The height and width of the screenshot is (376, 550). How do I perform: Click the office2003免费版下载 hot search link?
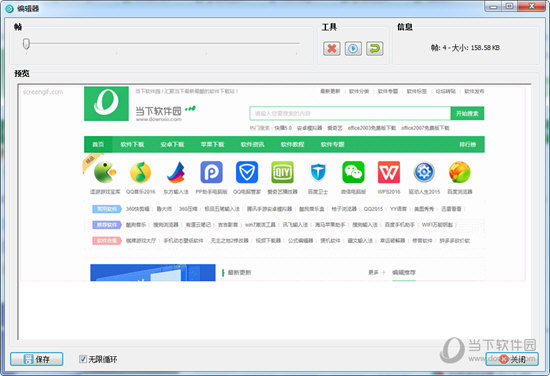[x=372, y=128]
